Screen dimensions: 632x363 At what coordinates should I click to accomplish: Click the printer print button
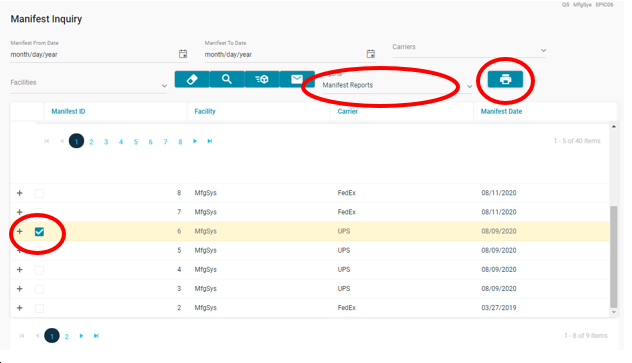[505, 79]
